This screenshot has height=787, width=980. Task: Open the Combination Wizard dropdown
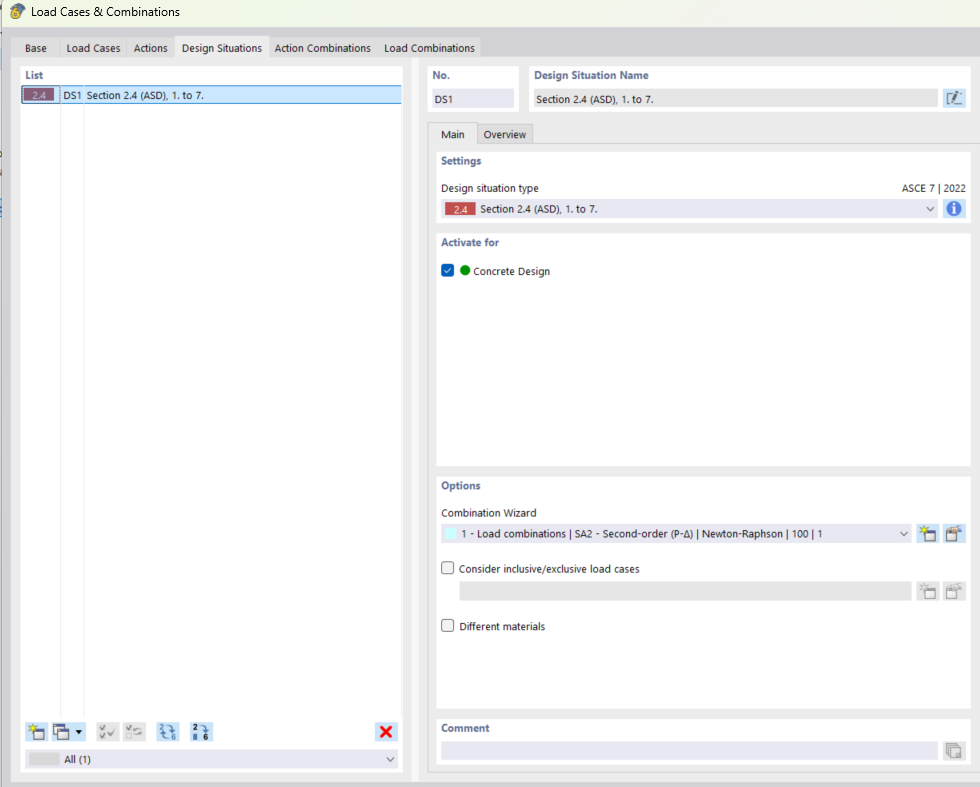676,533
